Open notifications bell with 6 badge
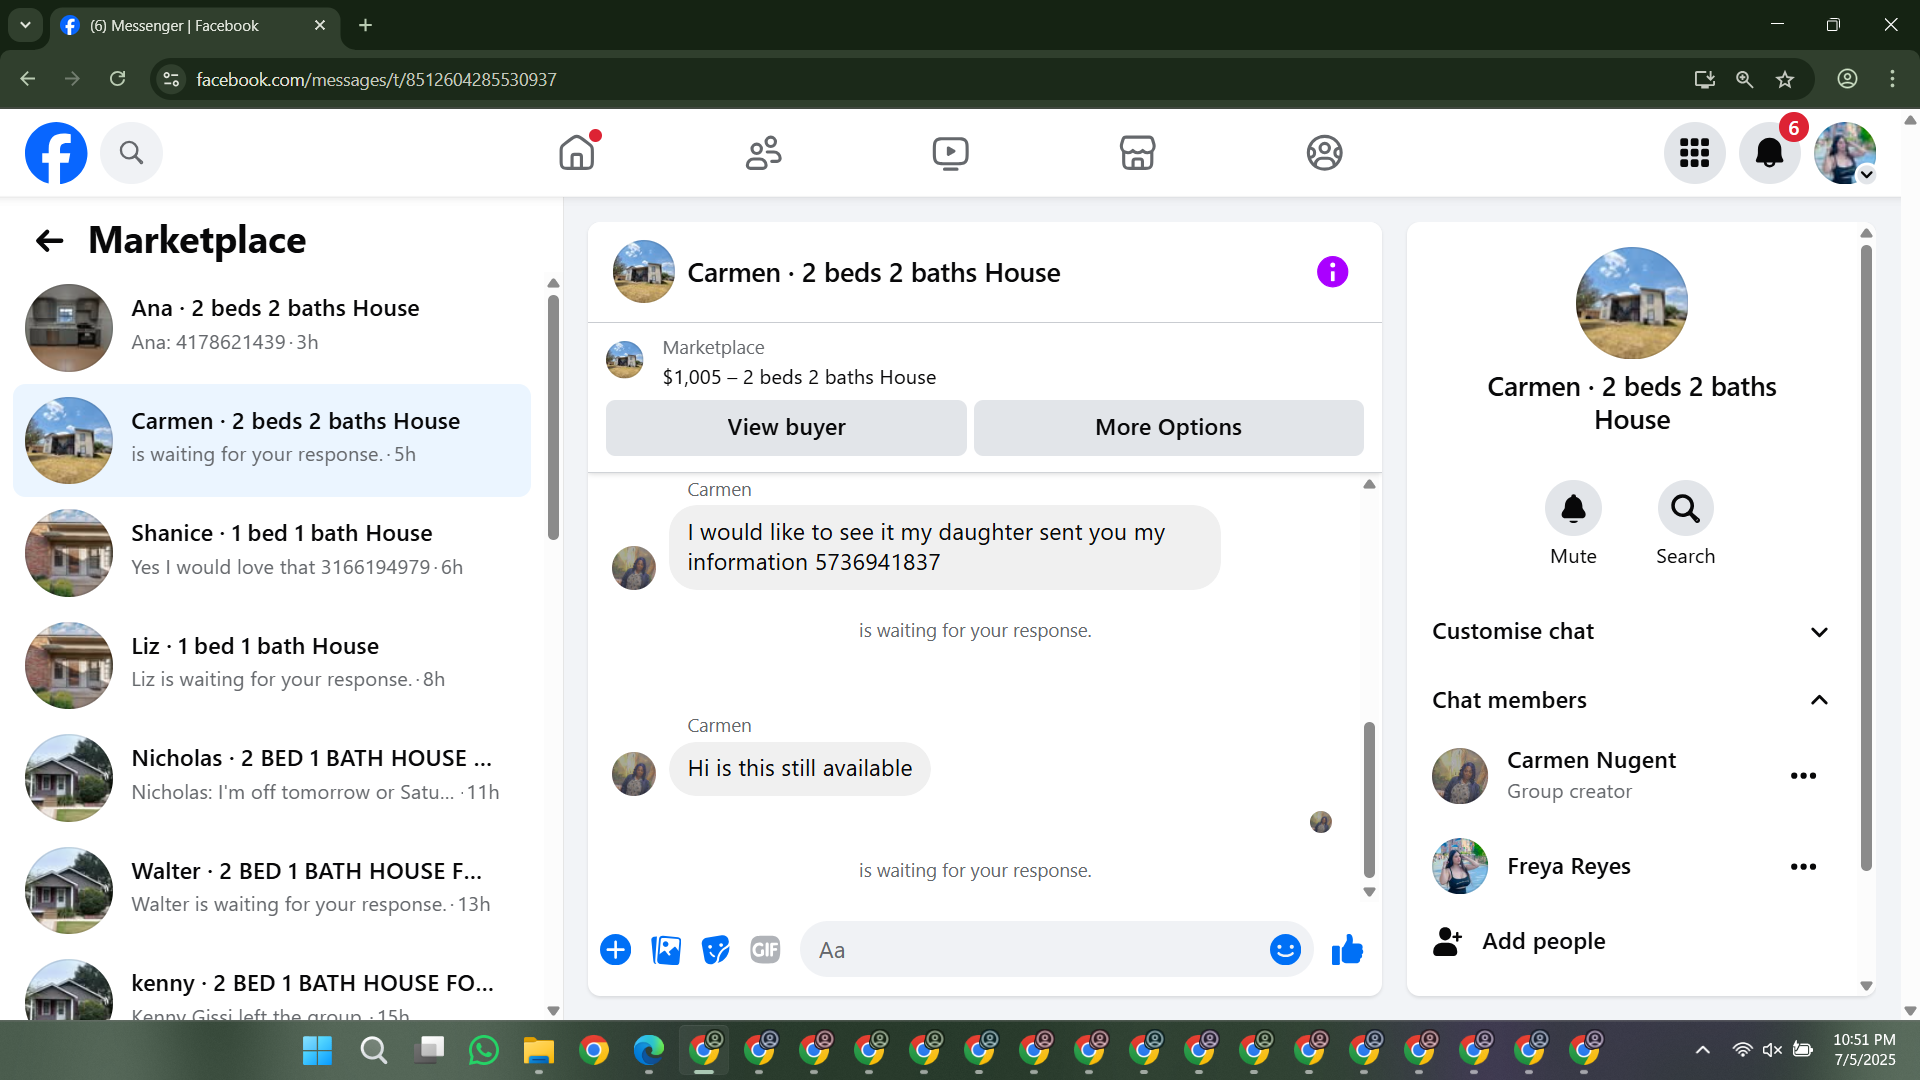This screenshot has width=1920, height=1080. click(x=1769, y=153)
